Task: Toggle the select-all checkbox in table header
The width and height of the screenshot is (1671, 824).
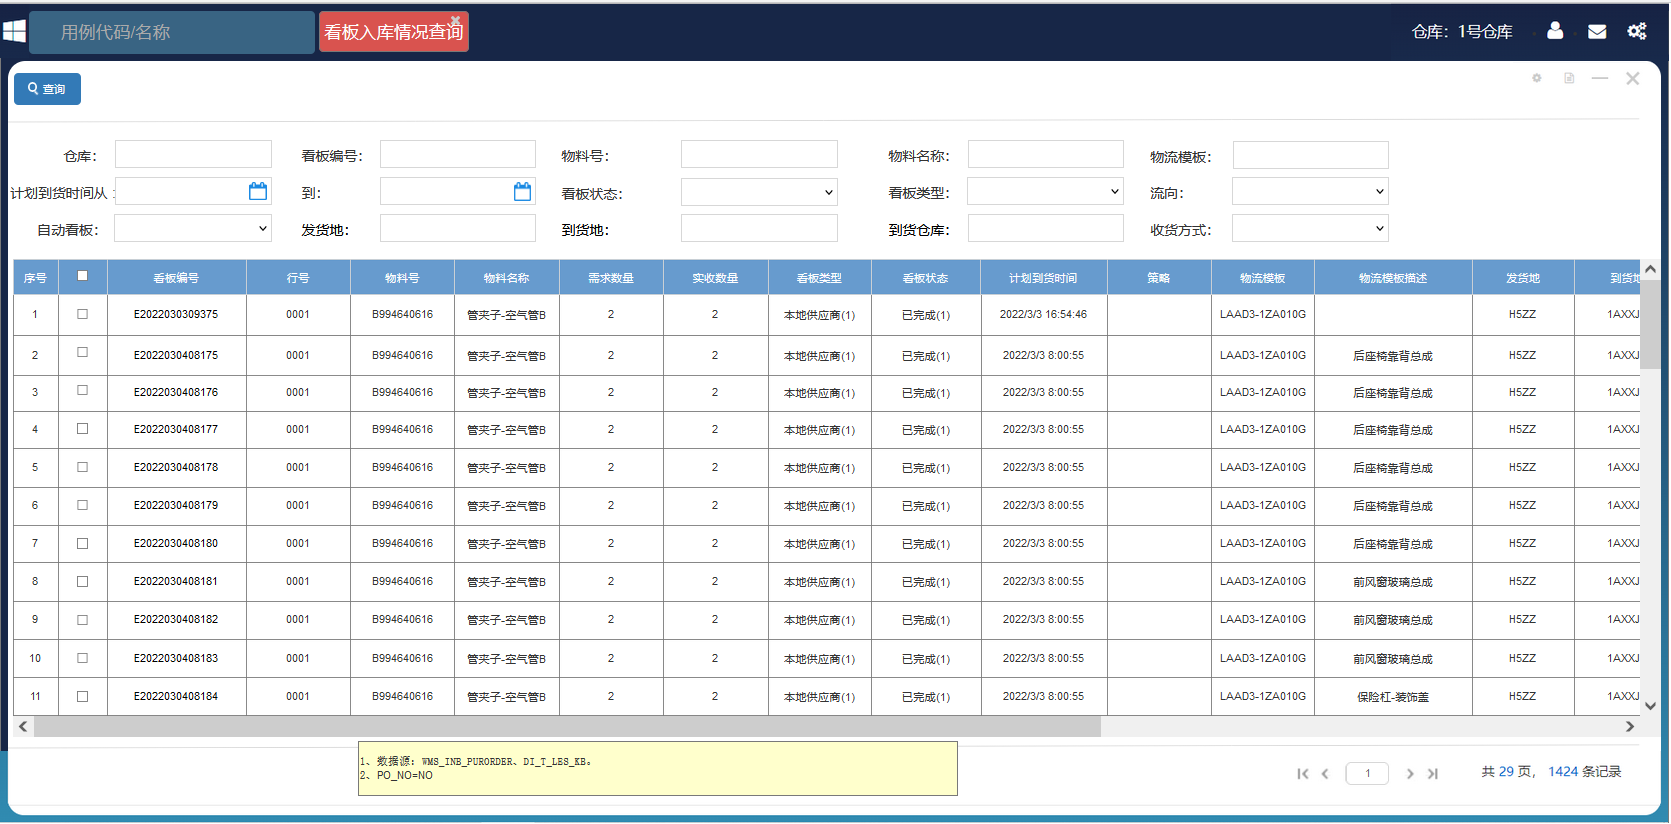Action: point(83,276)
